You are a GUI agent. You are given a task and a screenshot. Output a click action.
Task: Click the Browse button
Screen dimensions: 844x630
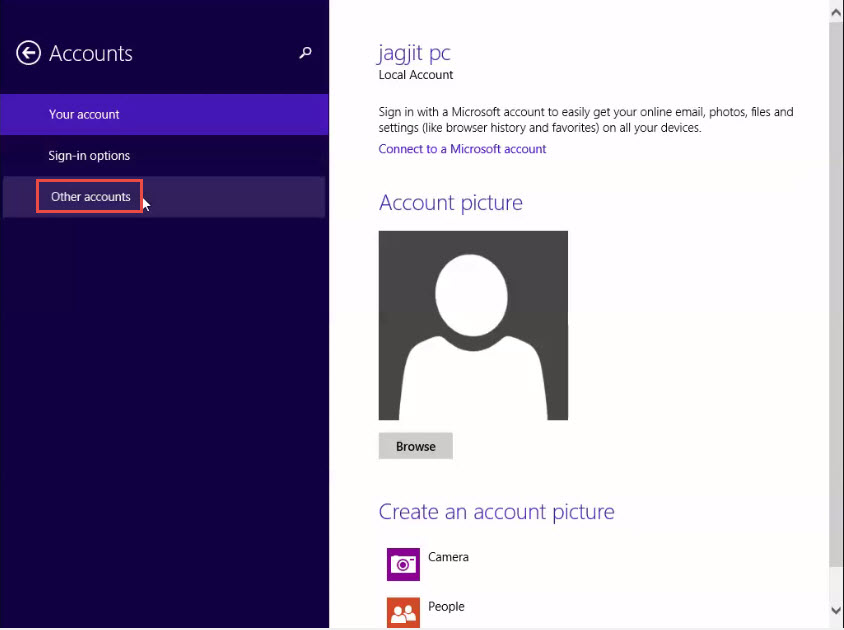416,446
